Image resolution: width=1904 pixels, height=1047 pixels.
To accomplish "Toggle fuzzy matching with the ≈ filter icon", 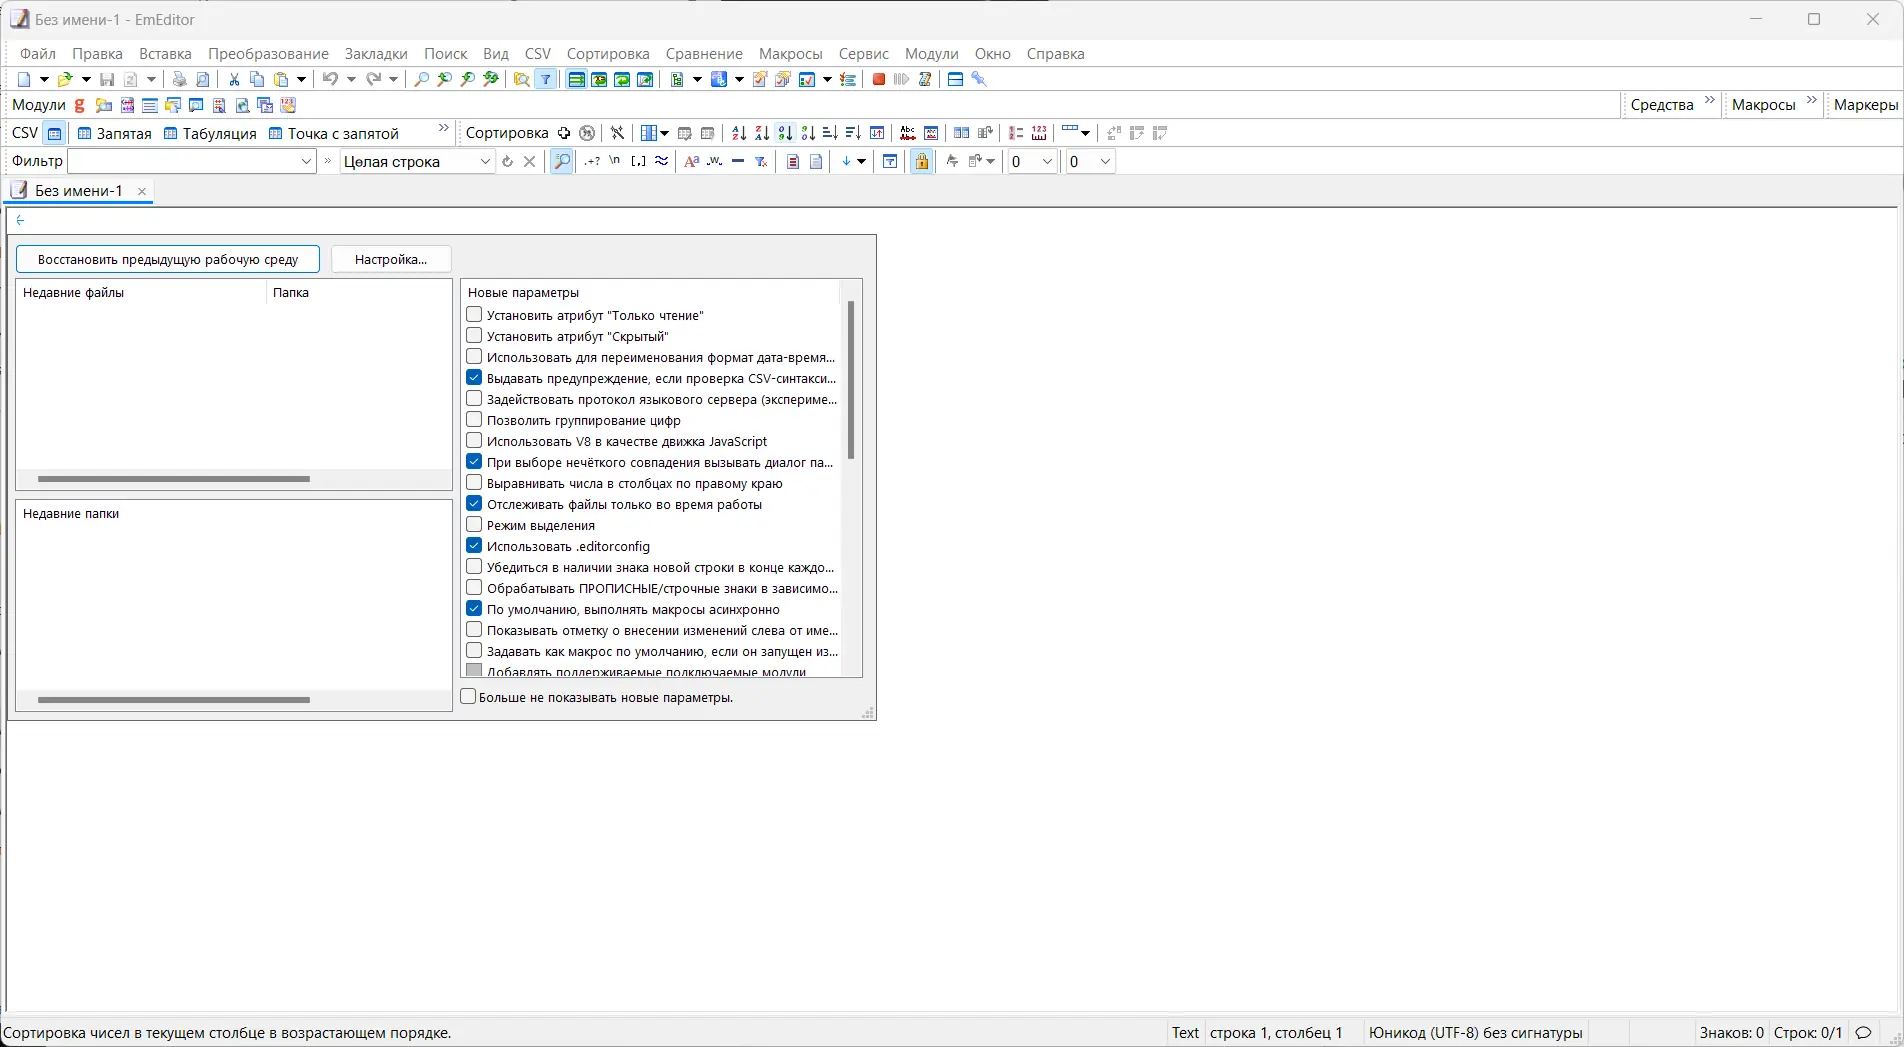I will click(661, 161).
